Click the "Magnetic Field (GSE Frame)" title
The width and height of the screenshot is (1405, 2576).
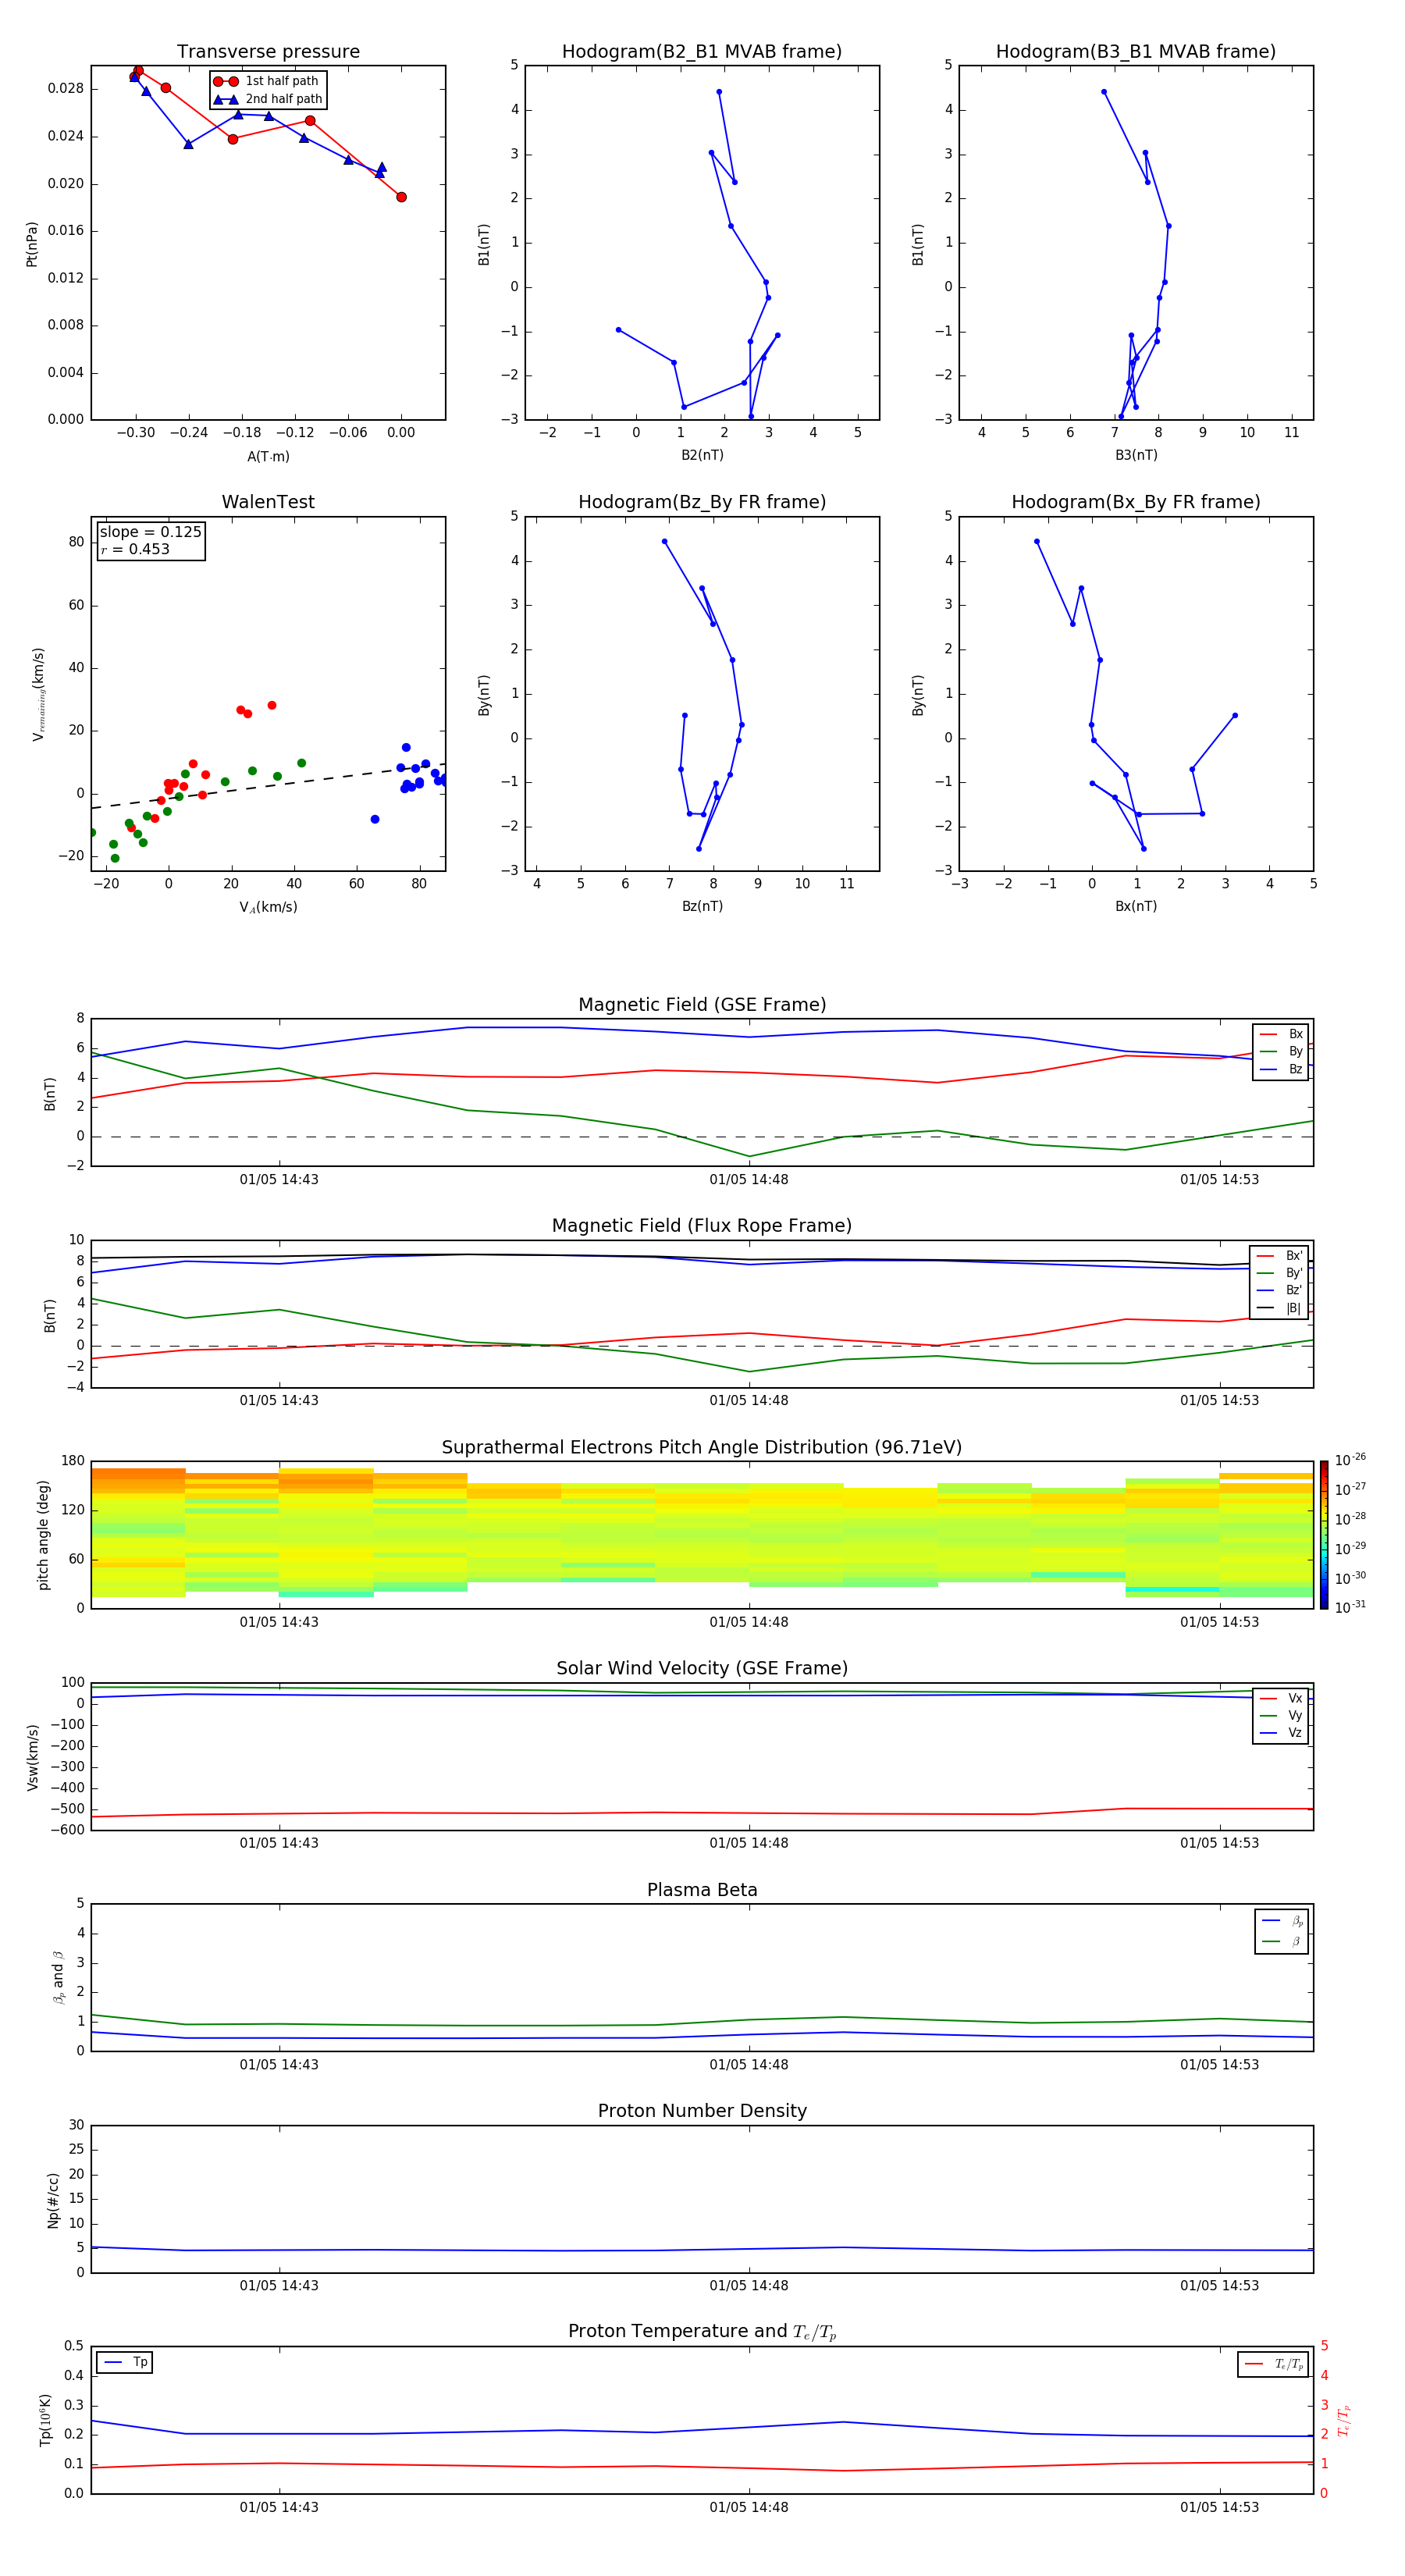pos(701,1005)
